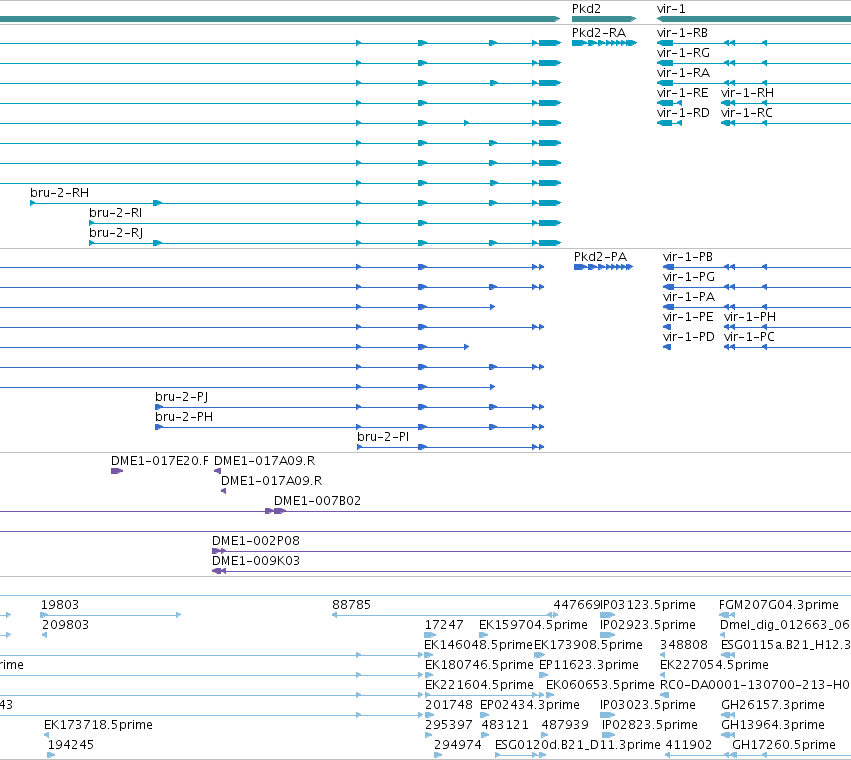
Task: Select the bru-2-RJ transcript label
Action: [x=116, y=233]
